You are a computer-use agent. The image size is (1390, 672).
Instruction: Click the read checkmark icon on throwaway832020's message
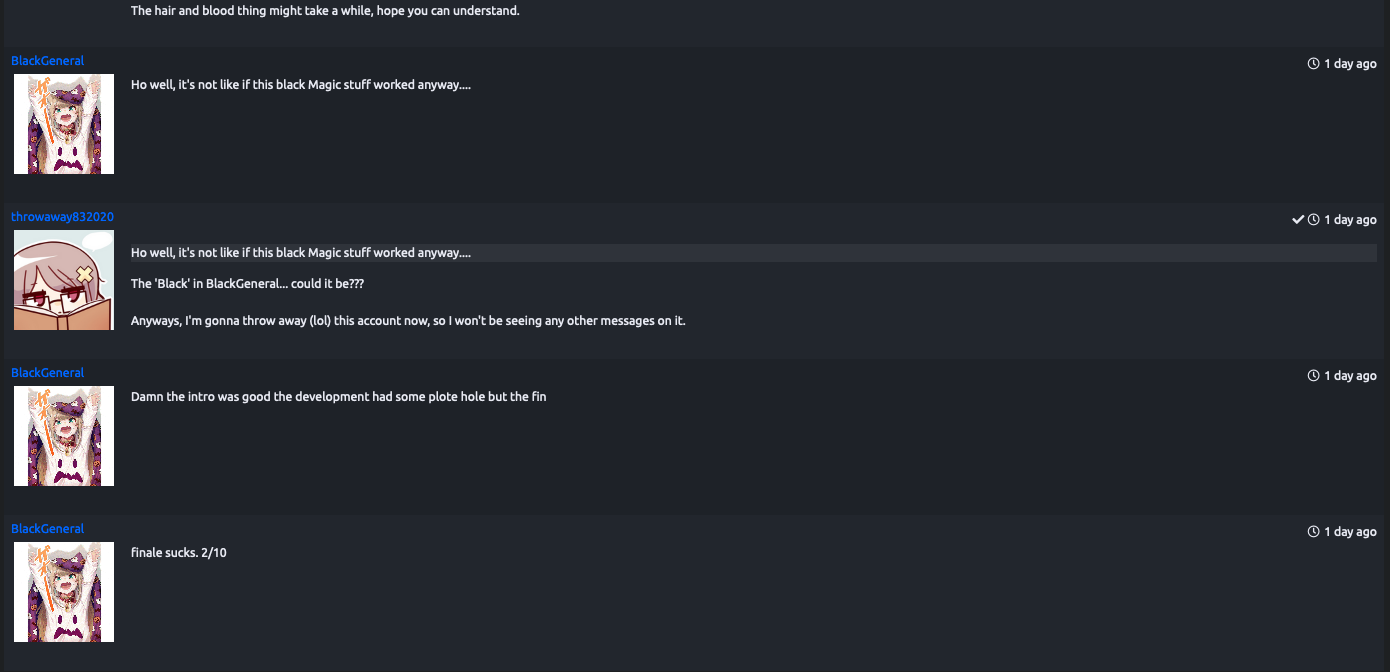(1297, 220)
